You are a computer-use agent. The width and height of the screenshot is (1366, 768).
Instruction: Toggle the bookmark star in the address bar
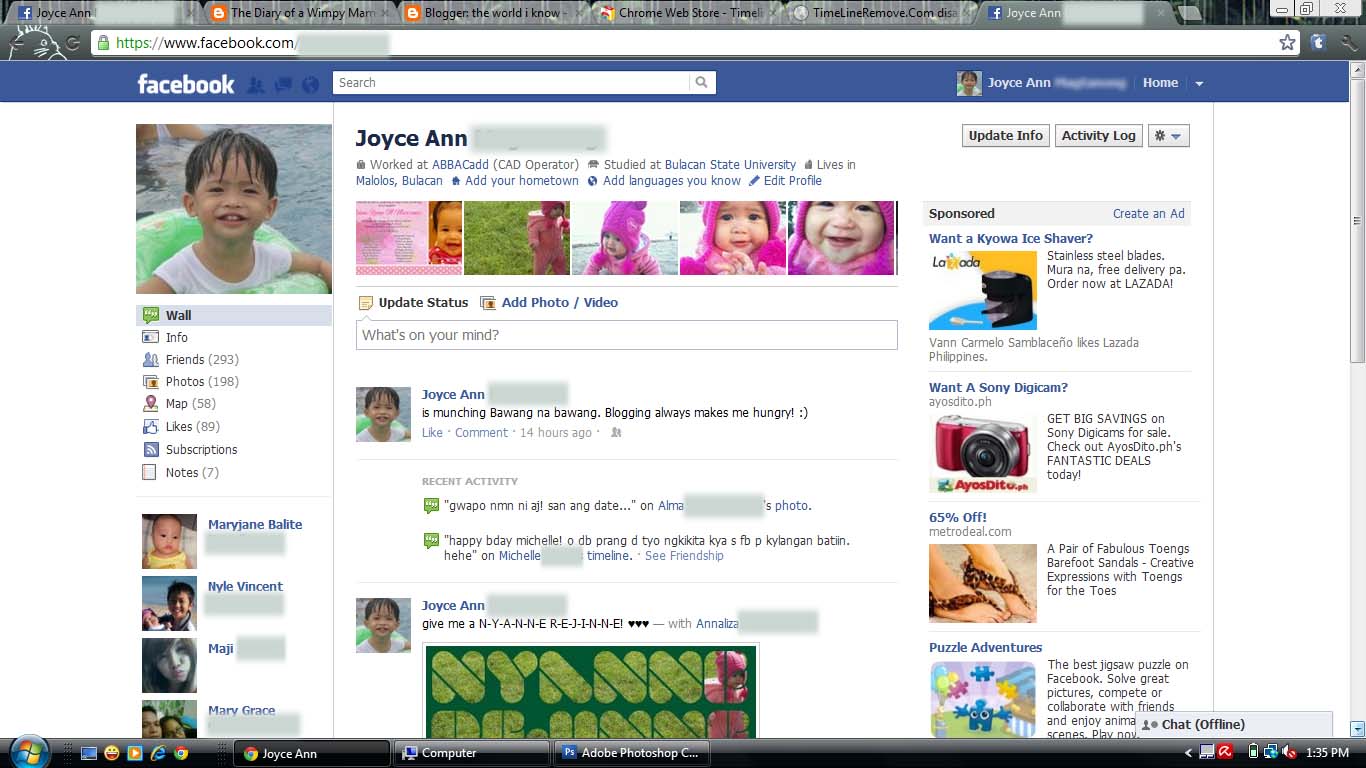click(1288, 43)
